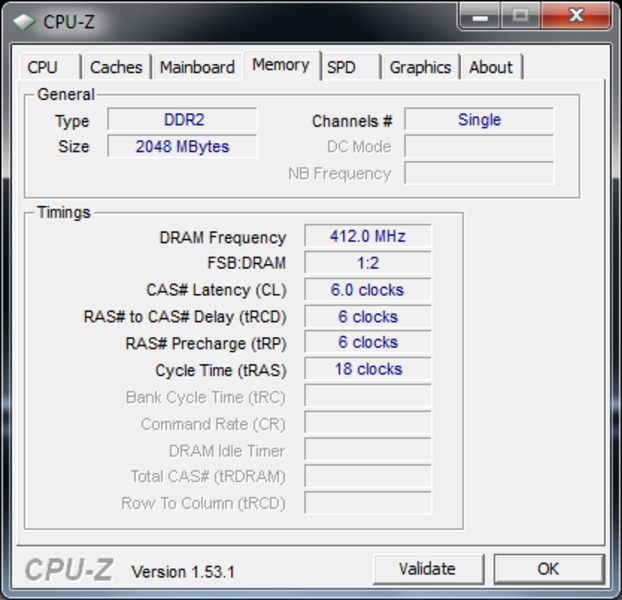Click the Channels # field showing Single
This screenshot has height=600, width=622.
(479, 119)
